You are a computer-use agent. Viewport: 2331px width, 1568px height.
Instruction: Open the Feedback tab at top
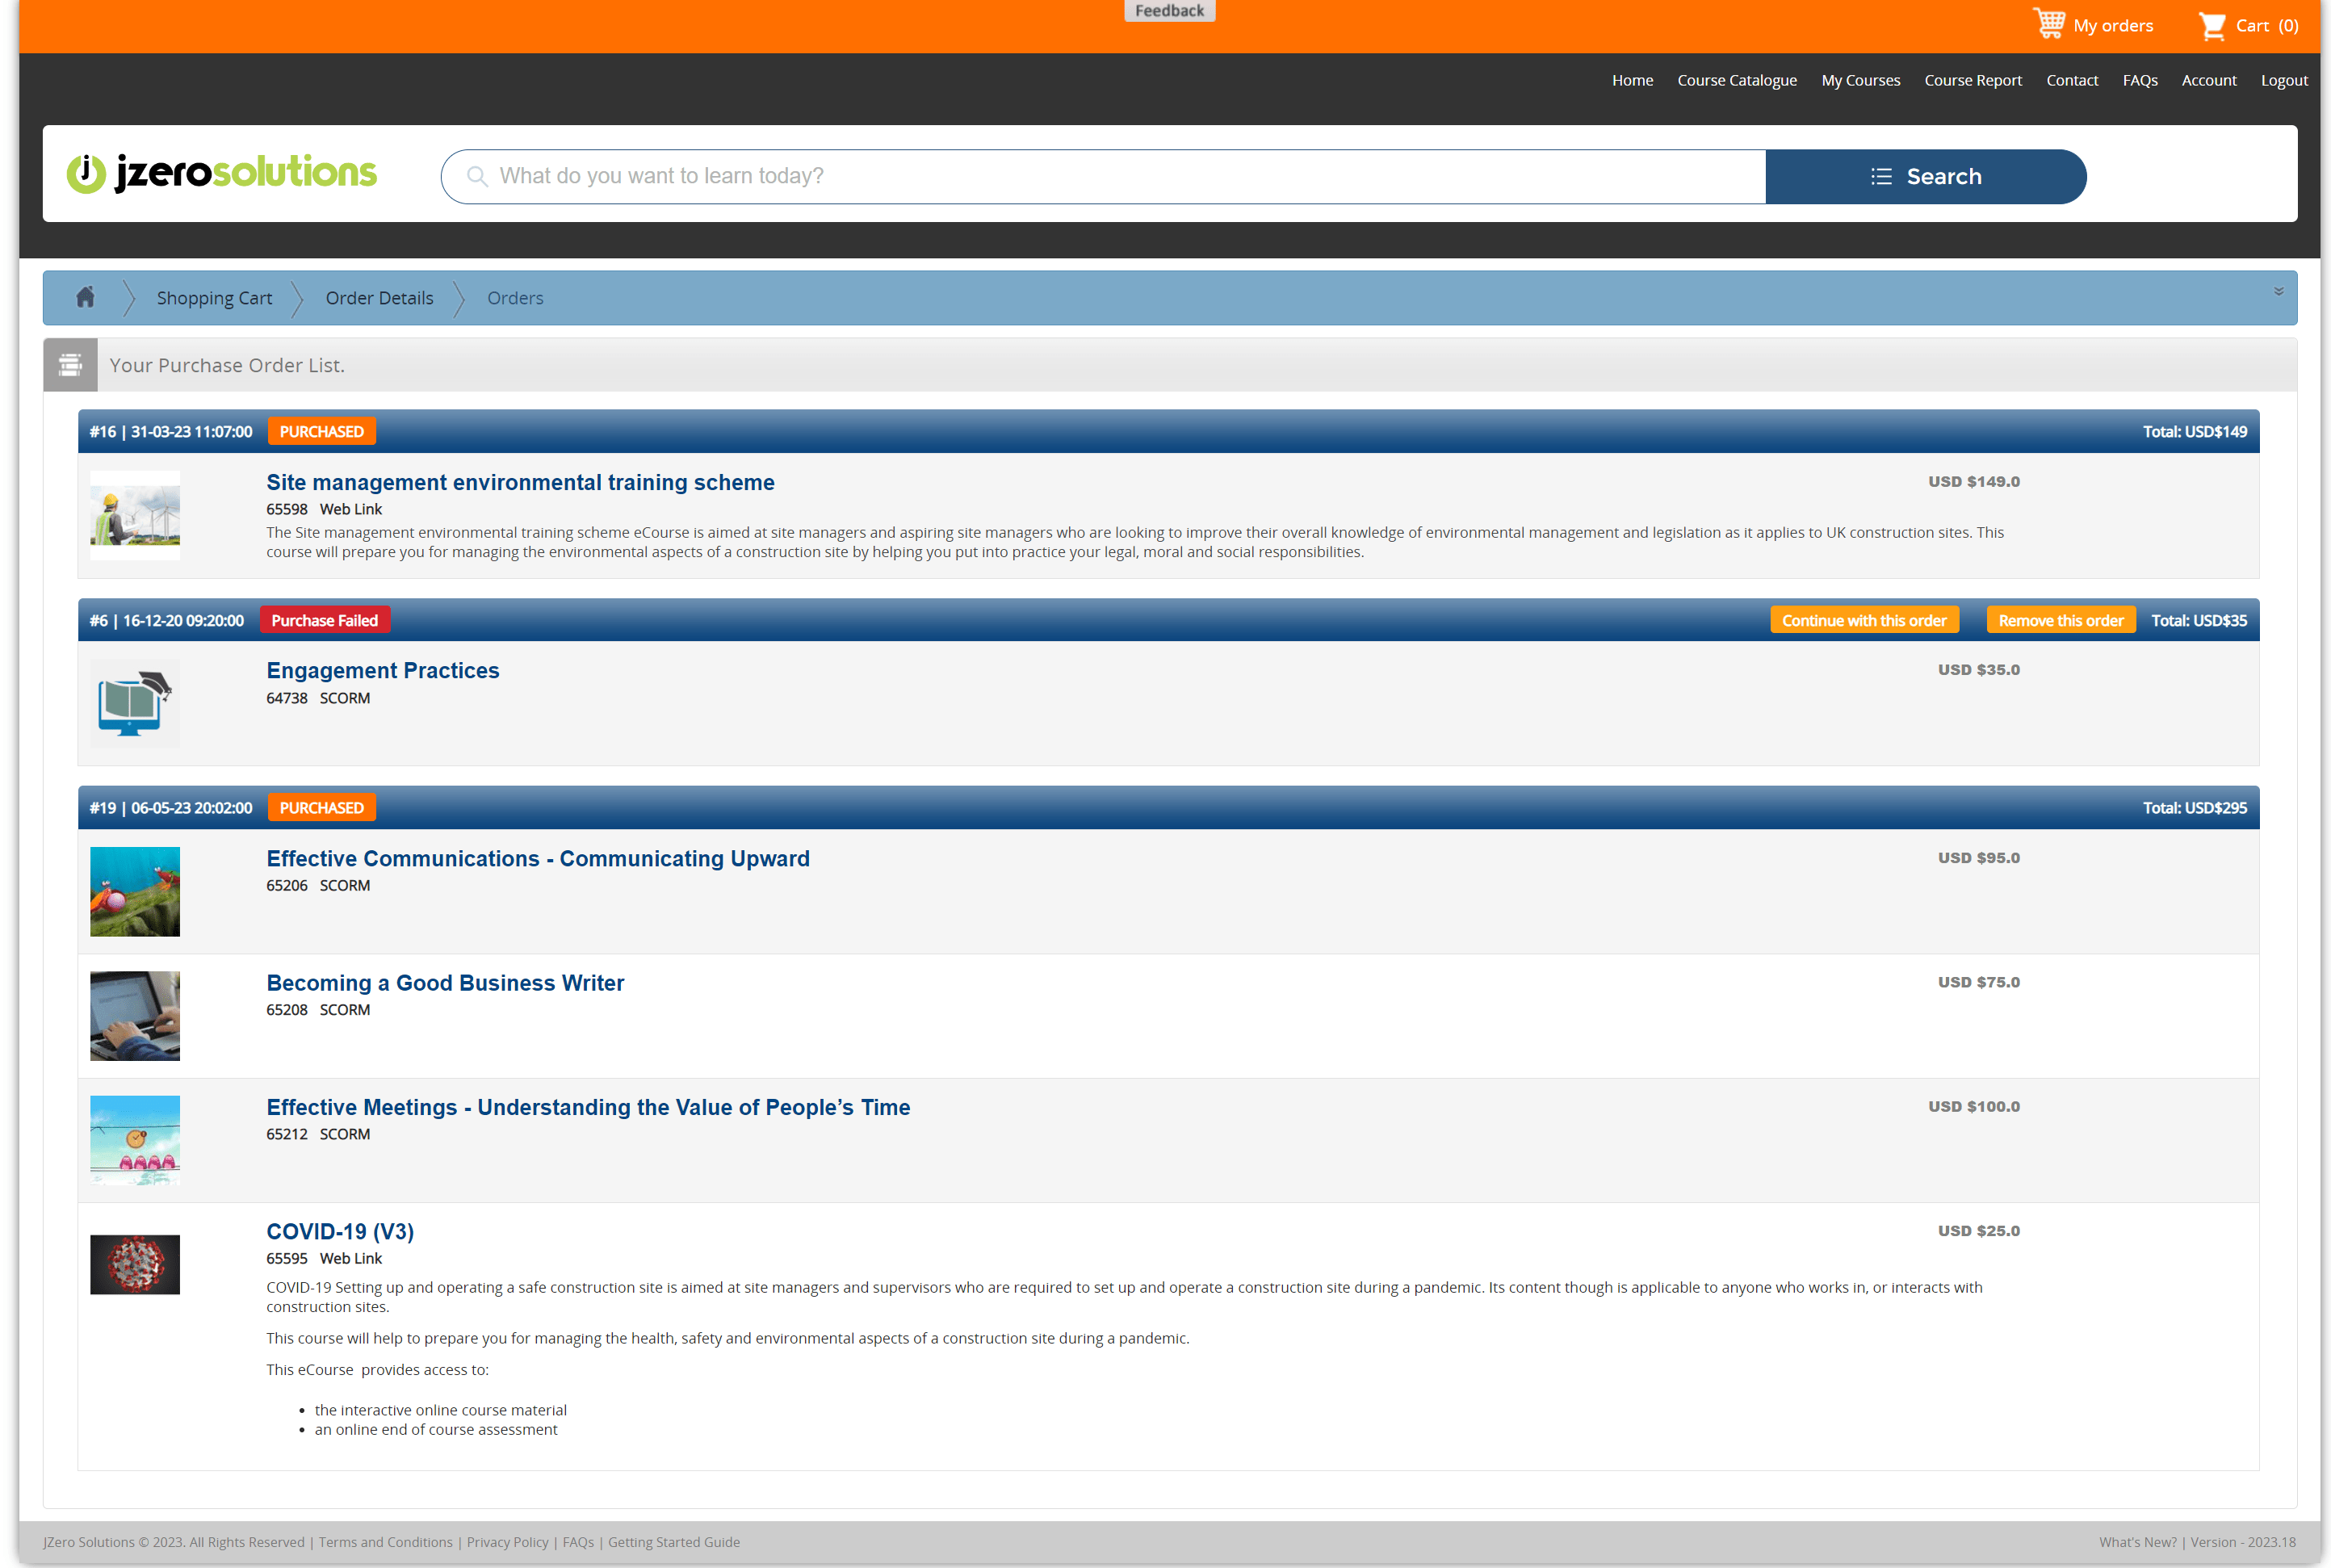(x=1168, y=11)
